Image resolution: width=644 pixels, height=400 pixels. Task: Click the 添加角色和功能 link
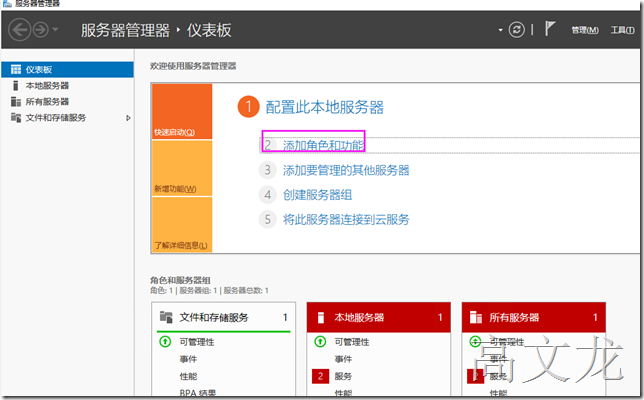[x=323, y=145]
